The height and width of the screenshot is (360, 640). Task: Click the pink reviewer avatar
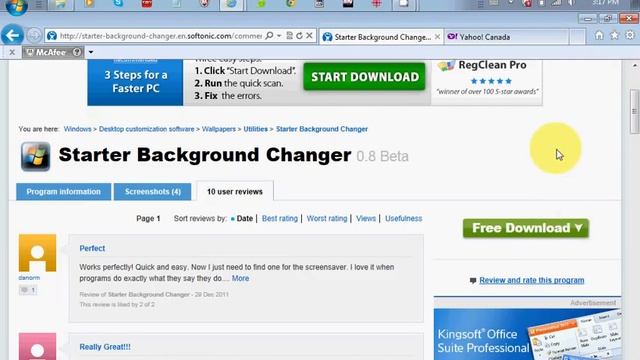[x=37, y=346]
